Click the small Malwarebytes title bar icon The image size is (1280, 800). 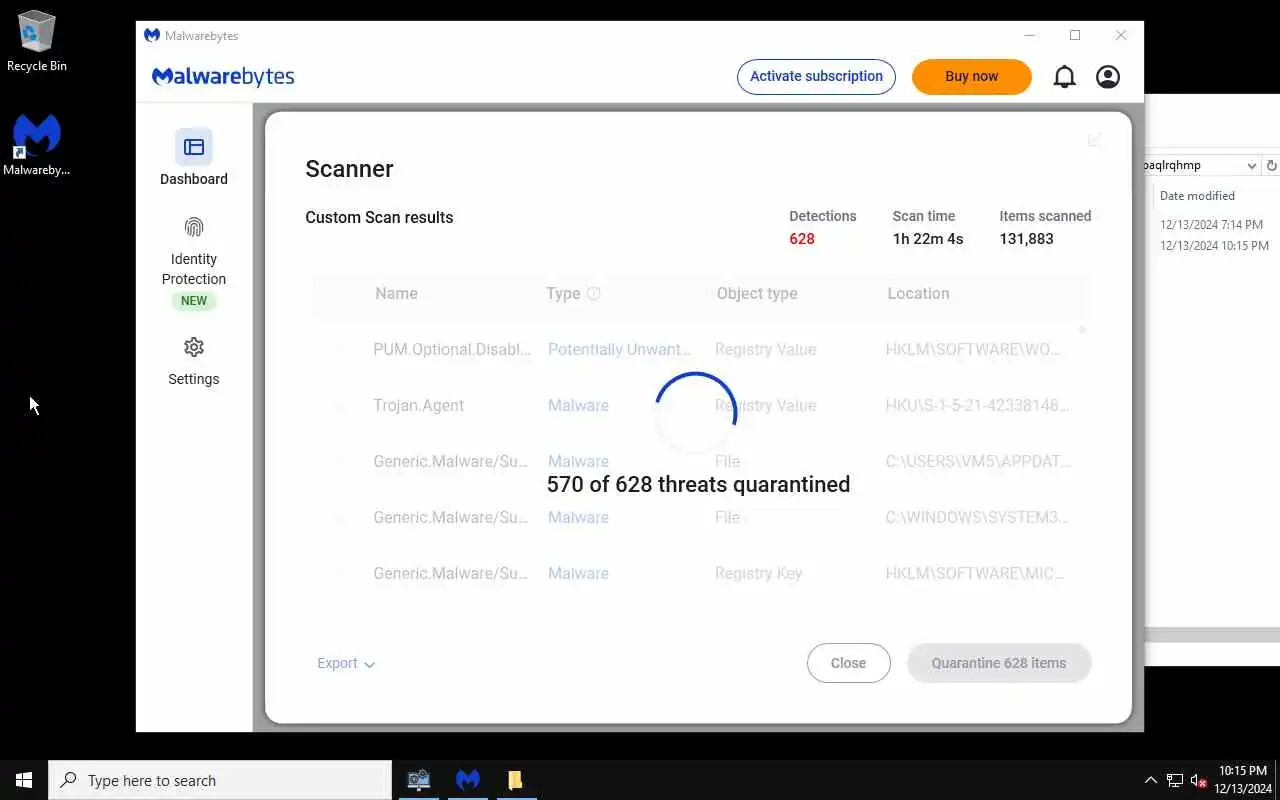click(152, 35)
